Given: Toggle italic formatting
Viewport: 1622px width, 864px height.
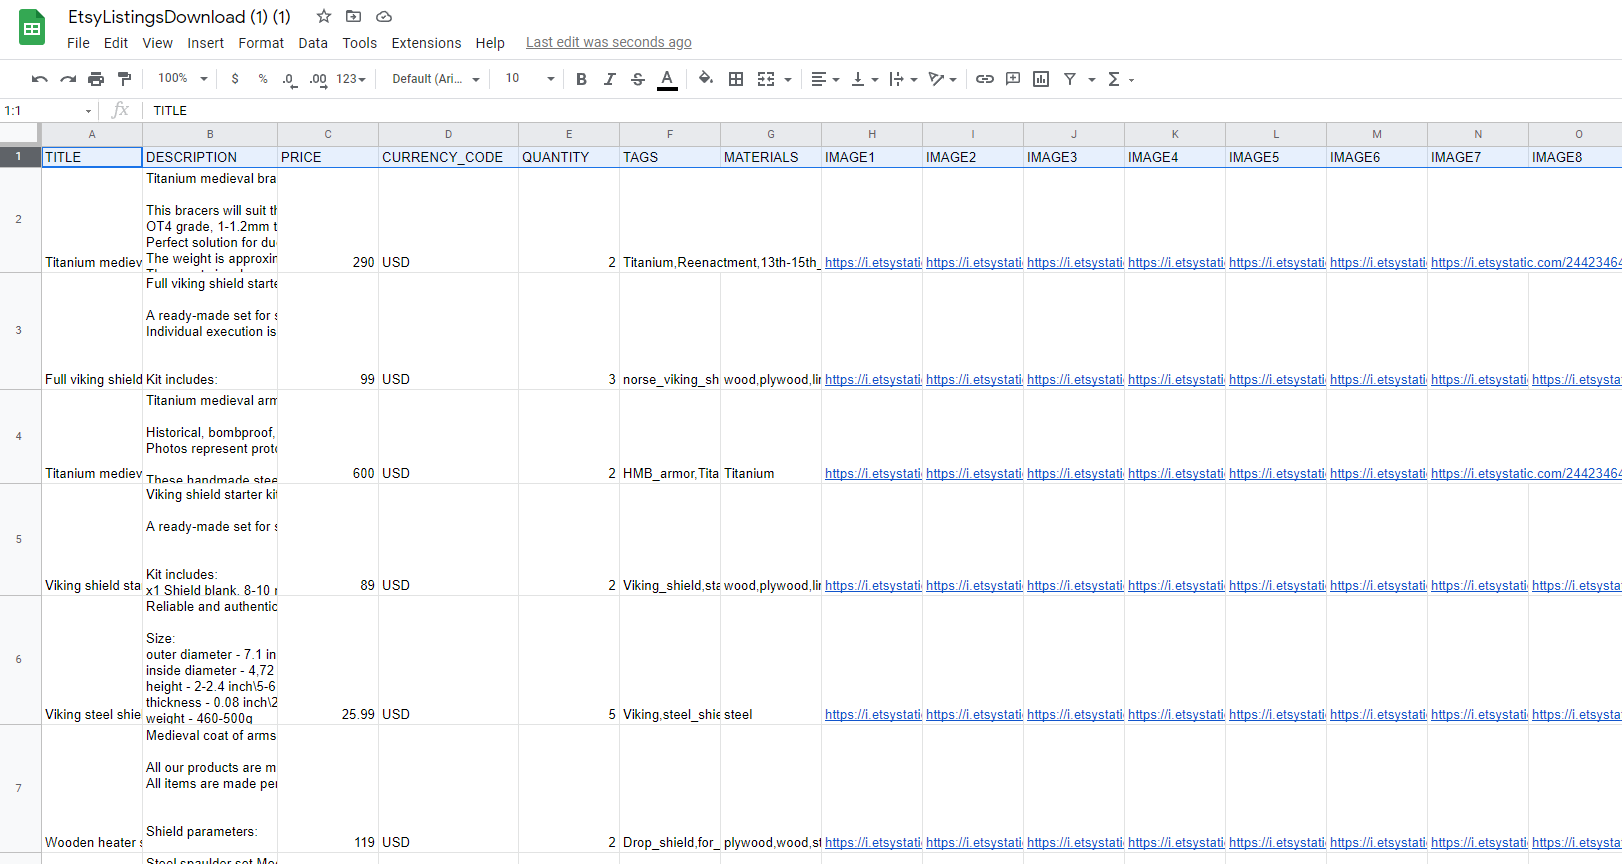Looking at the screenshot, I should [x=609, y=79].
